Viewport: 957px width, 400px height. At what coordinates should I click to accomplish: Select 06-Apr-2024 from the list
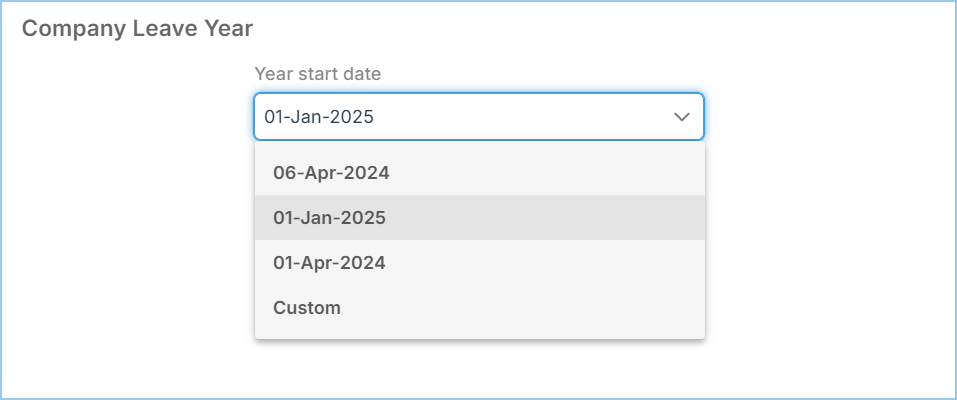pos(331,172)
